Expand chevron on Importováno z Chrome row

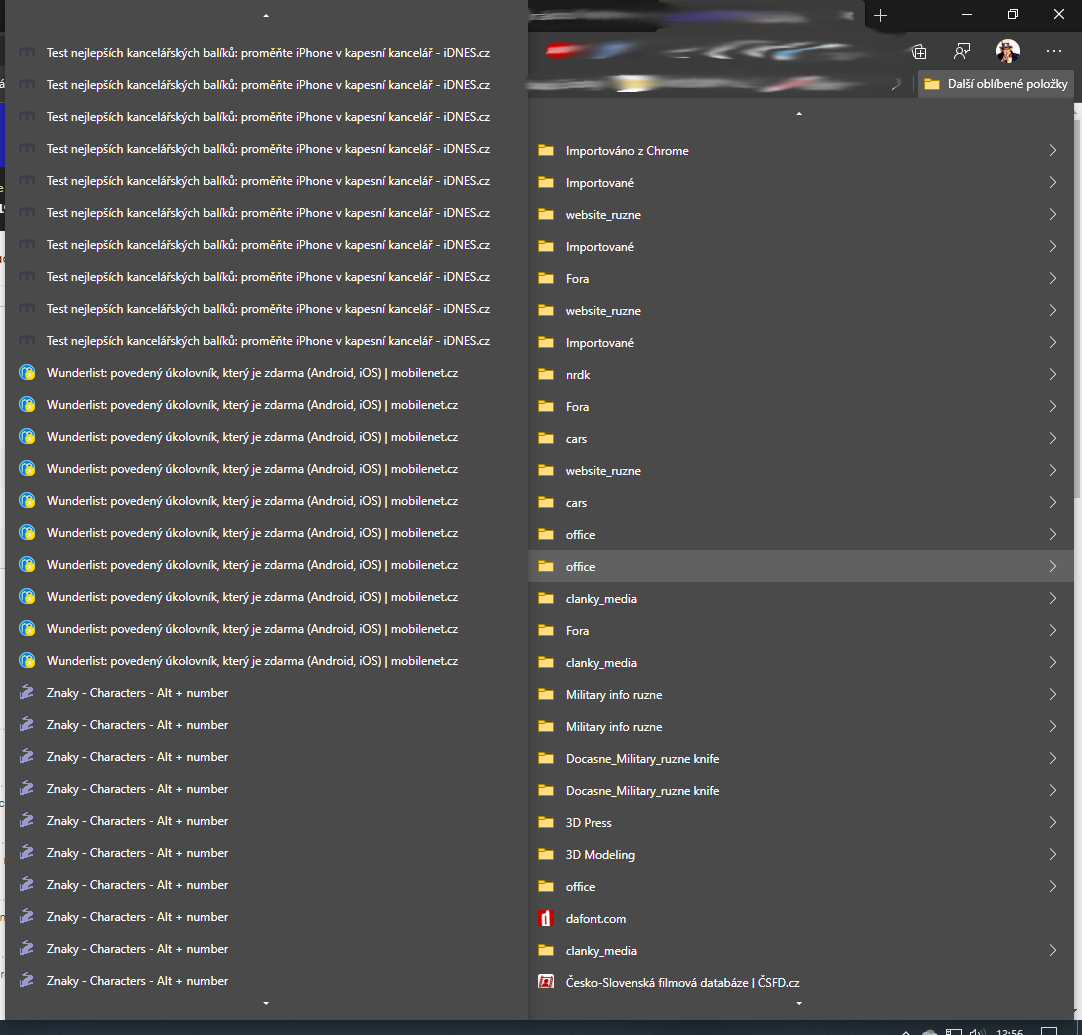pos(1052,150)
